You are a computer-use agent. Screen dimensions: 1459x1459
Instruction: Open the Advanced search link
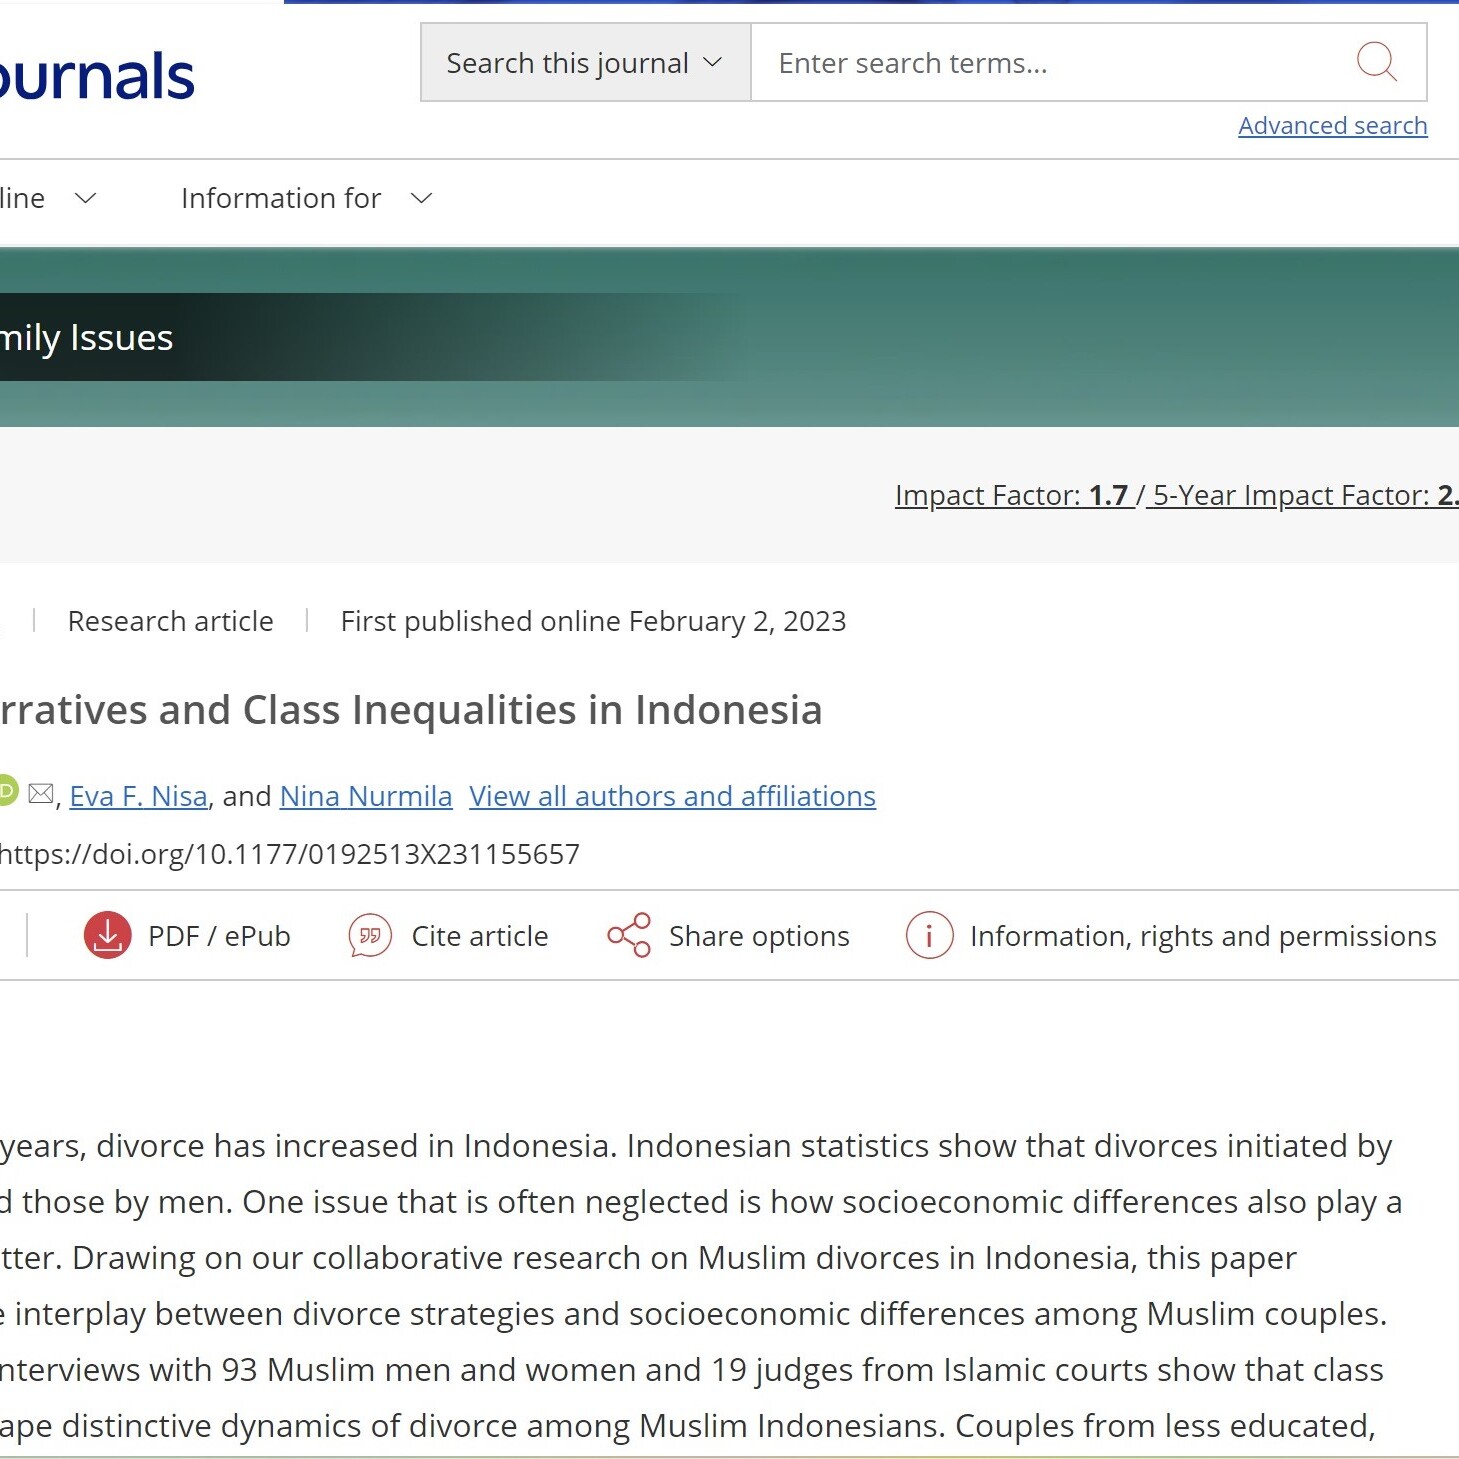point(1332,126)
